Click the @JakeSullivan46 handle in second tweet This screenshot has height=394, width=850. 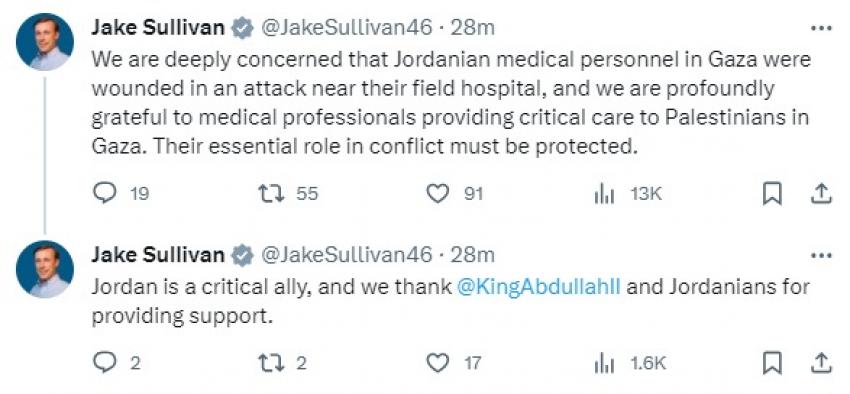pos(347,255)
